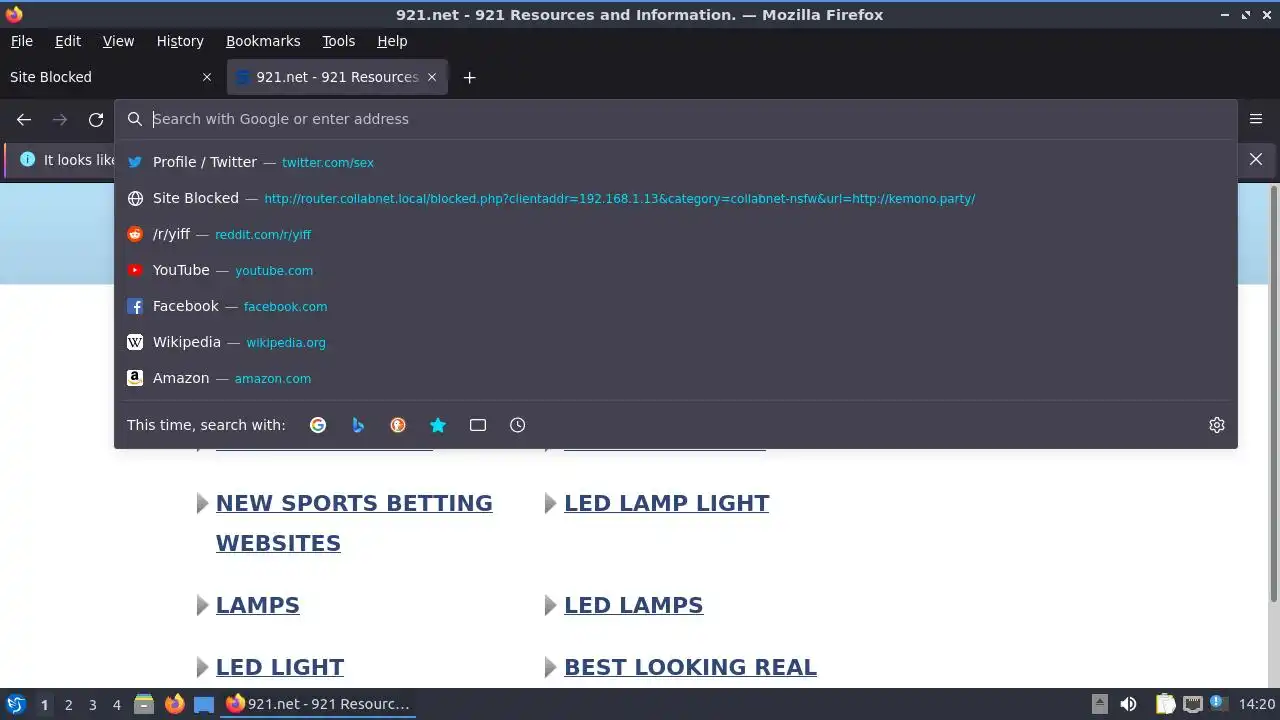
Task: Click arrow beside LED LAMPS link
Action: tap(551, 606)
